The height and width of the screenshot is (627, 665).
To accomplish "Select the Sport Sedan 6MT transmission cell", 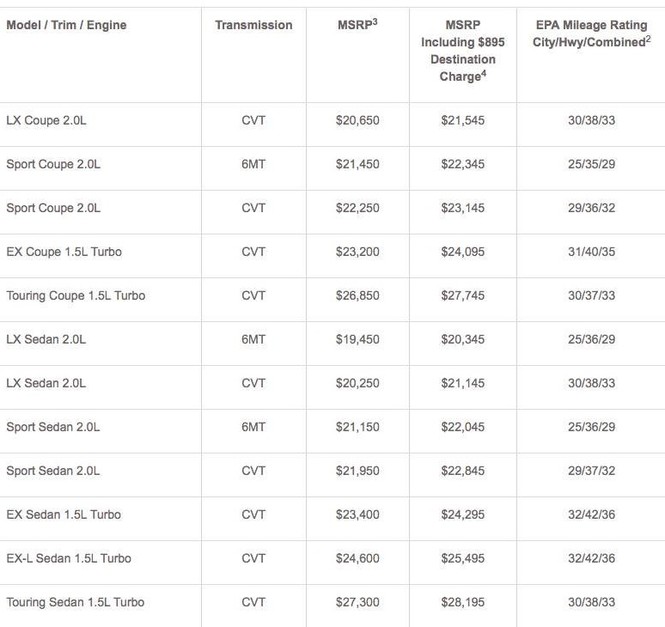I will pyautogui.click(x=254, y=427).
